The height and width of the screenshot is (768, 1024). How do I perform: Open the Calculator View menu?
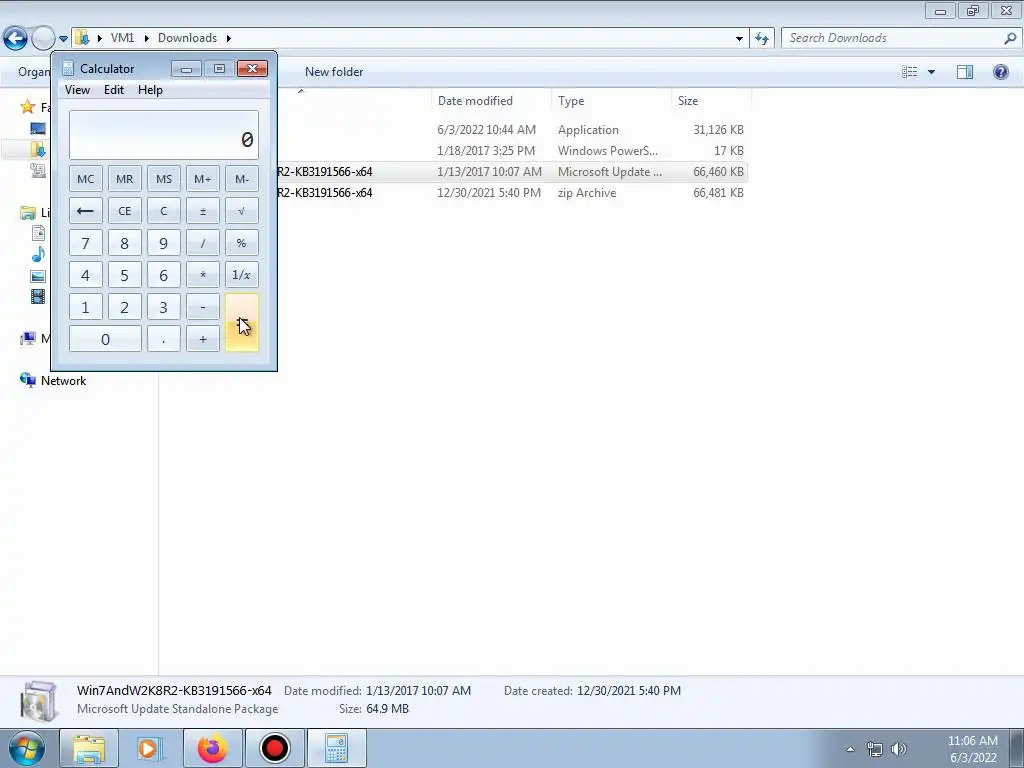tap(77, 90)
